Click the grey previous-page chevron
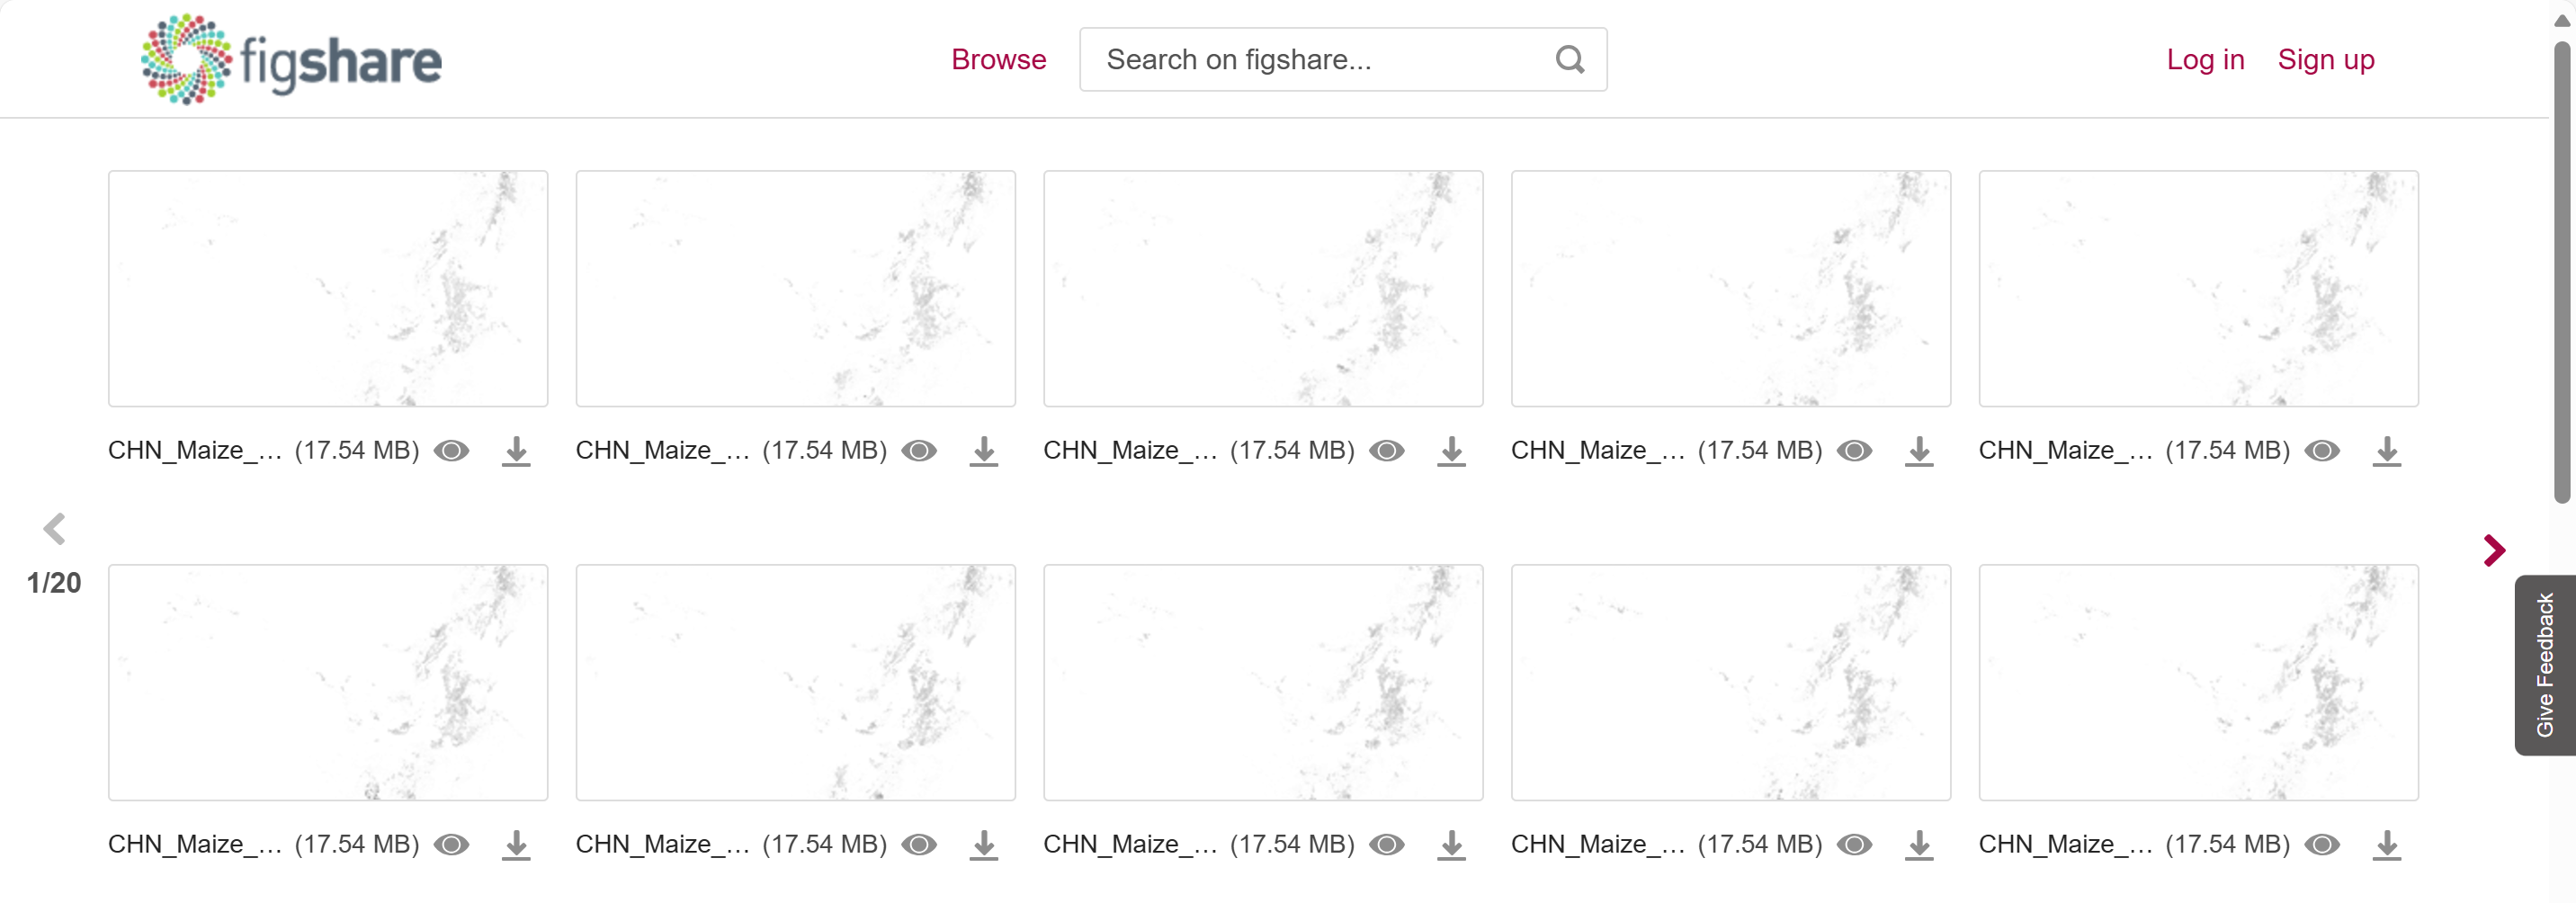2576x903 pixels. click(55, 529)
